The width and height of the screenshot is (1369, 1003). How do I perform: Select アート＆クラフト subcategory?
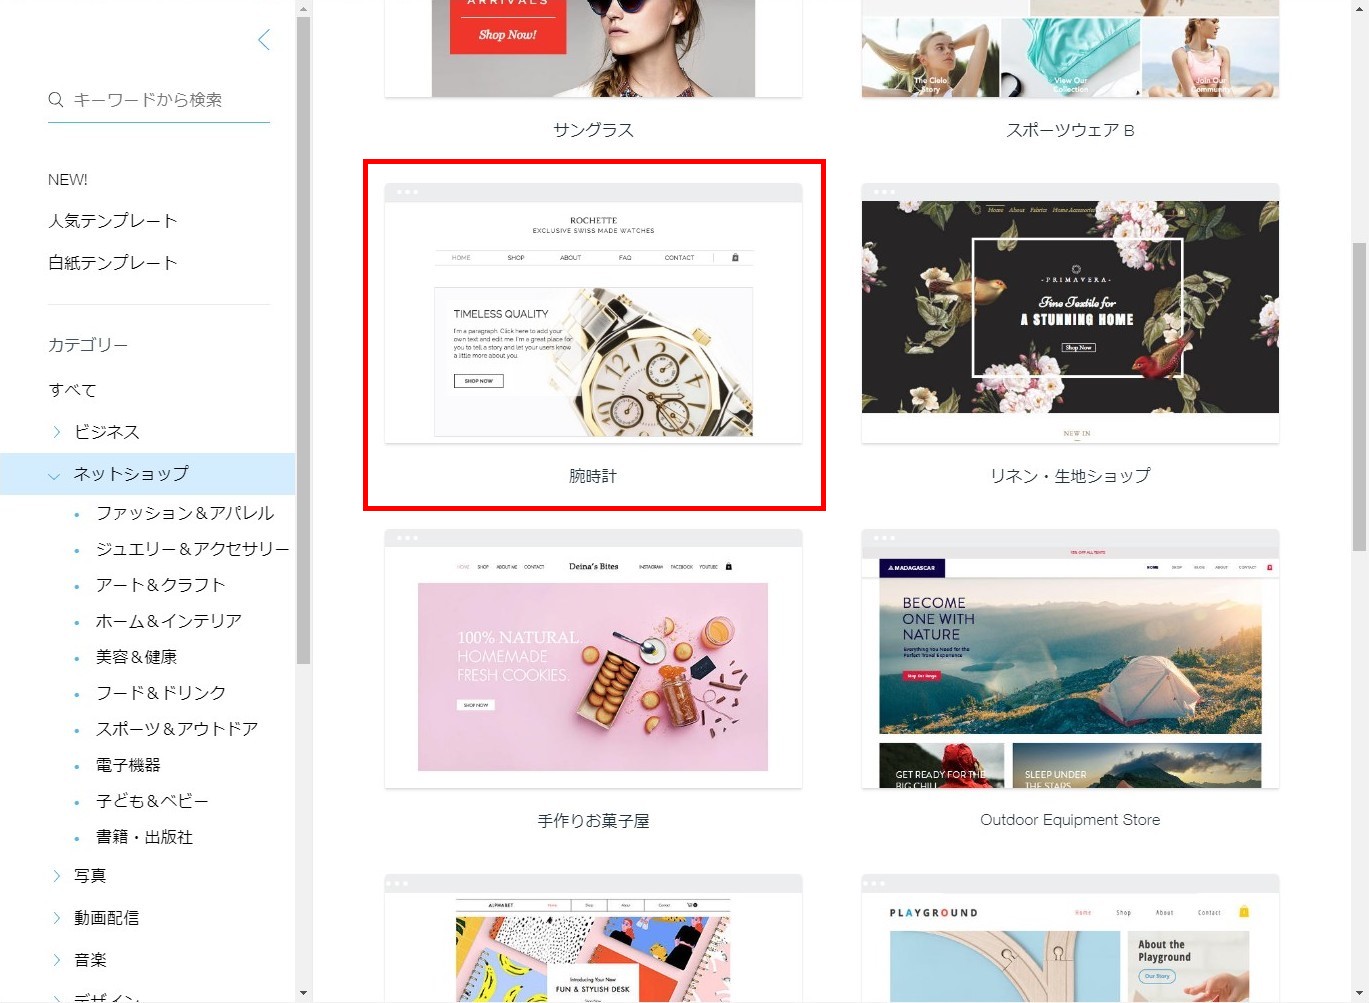pos(161,585)
